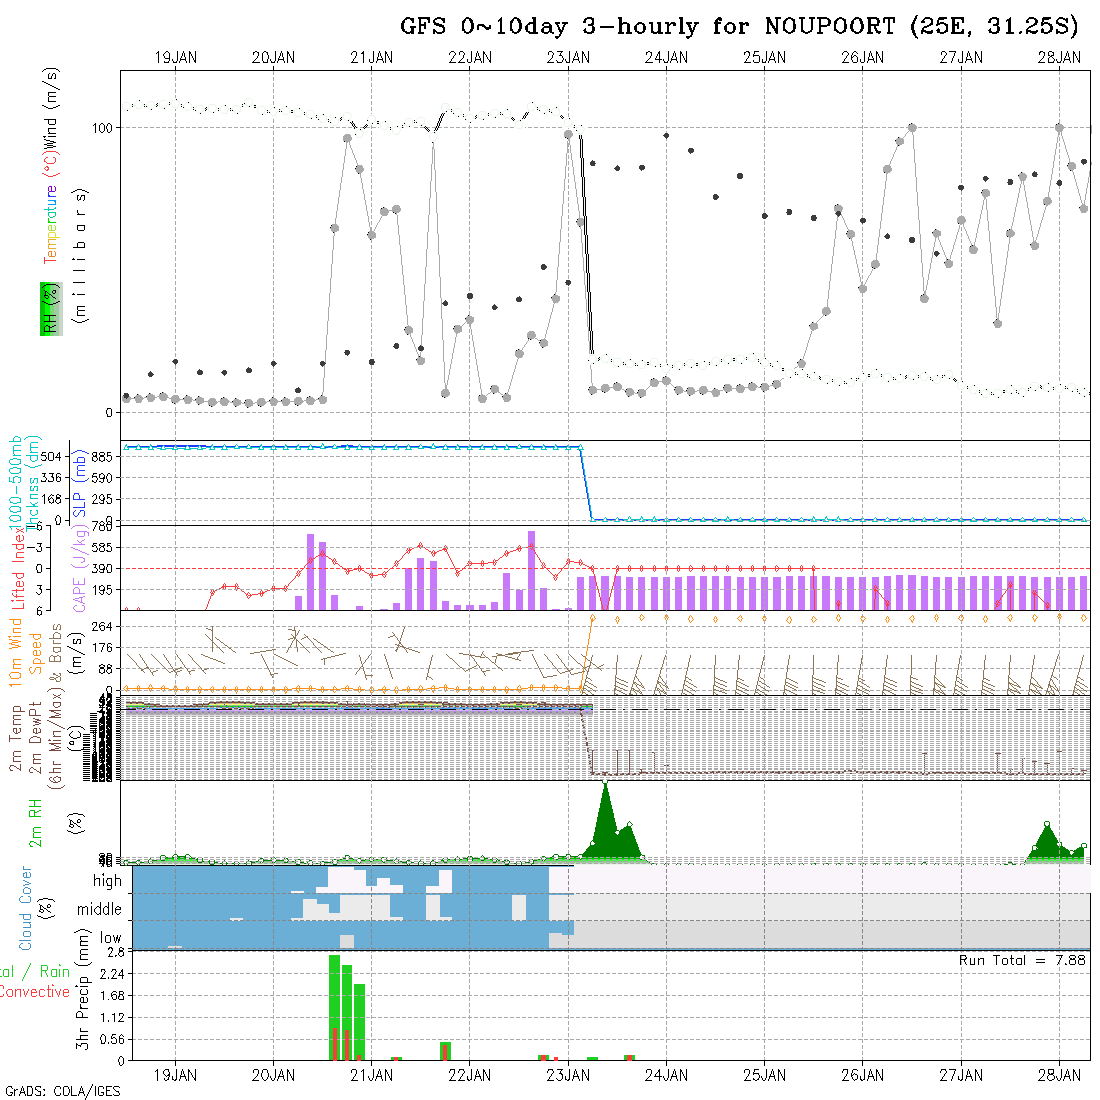Click the 195 CAPE axis value
This screenshot has width=1100, height=1100.
[102, 590]
